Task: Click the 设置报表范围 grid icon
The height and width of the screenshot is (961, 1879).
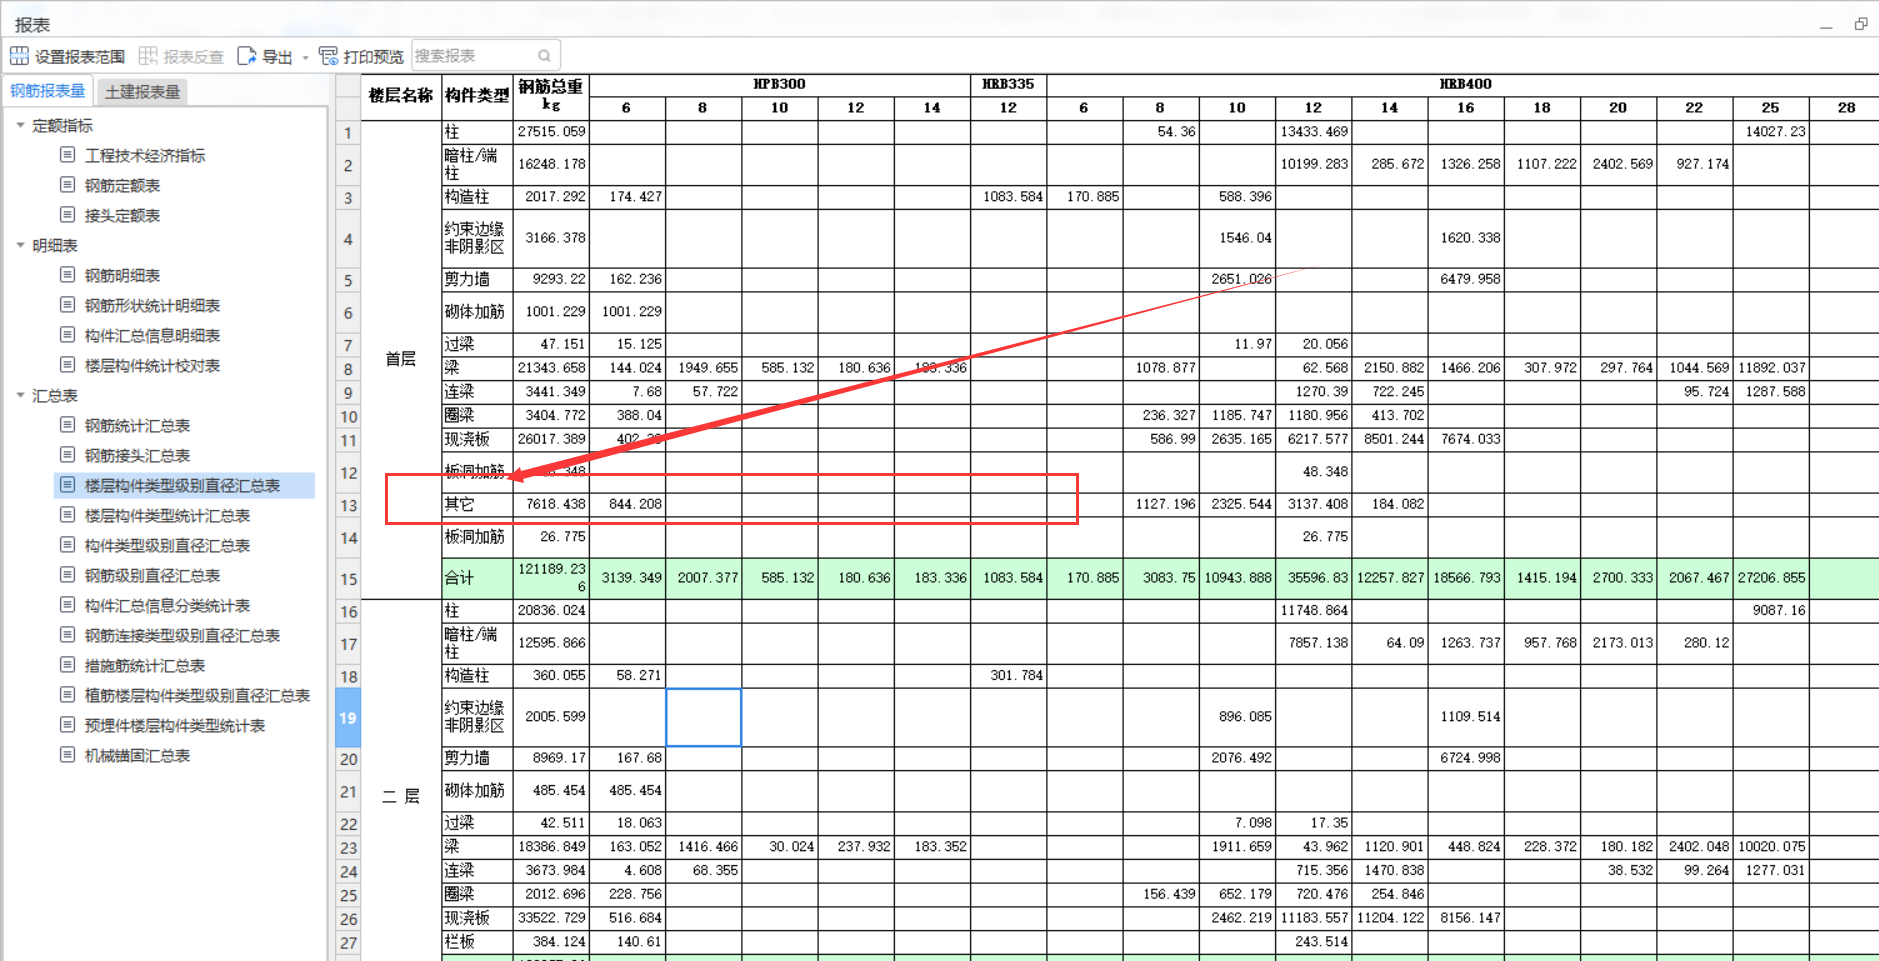Action: click(19, 56)
